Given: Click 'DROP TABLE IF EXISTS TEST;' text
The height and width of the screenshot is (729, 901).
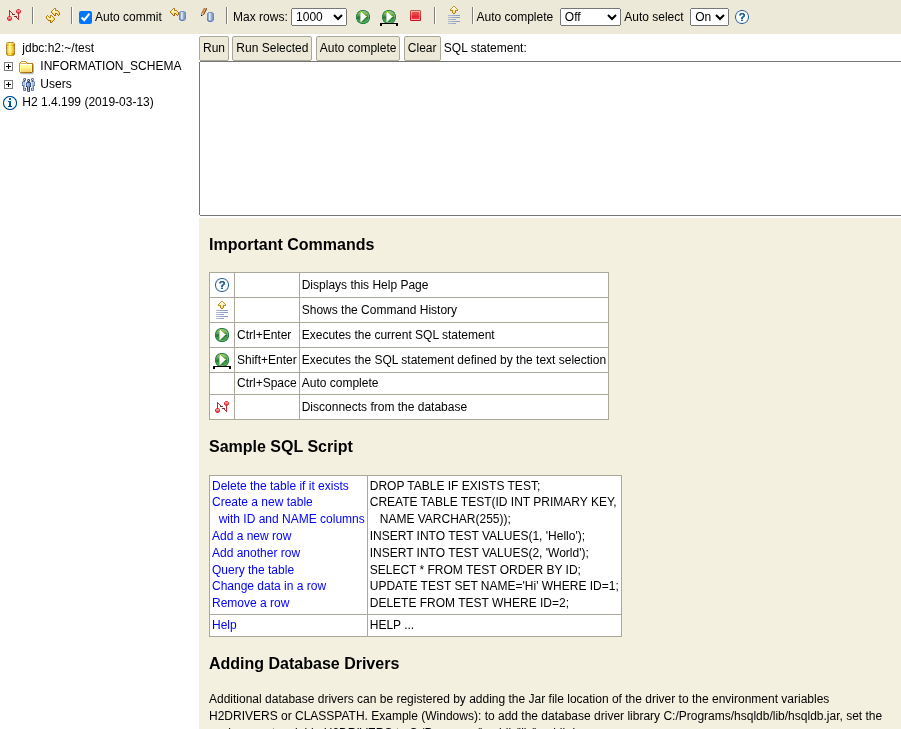Looking at the screenshot, I should pos(455,486).
